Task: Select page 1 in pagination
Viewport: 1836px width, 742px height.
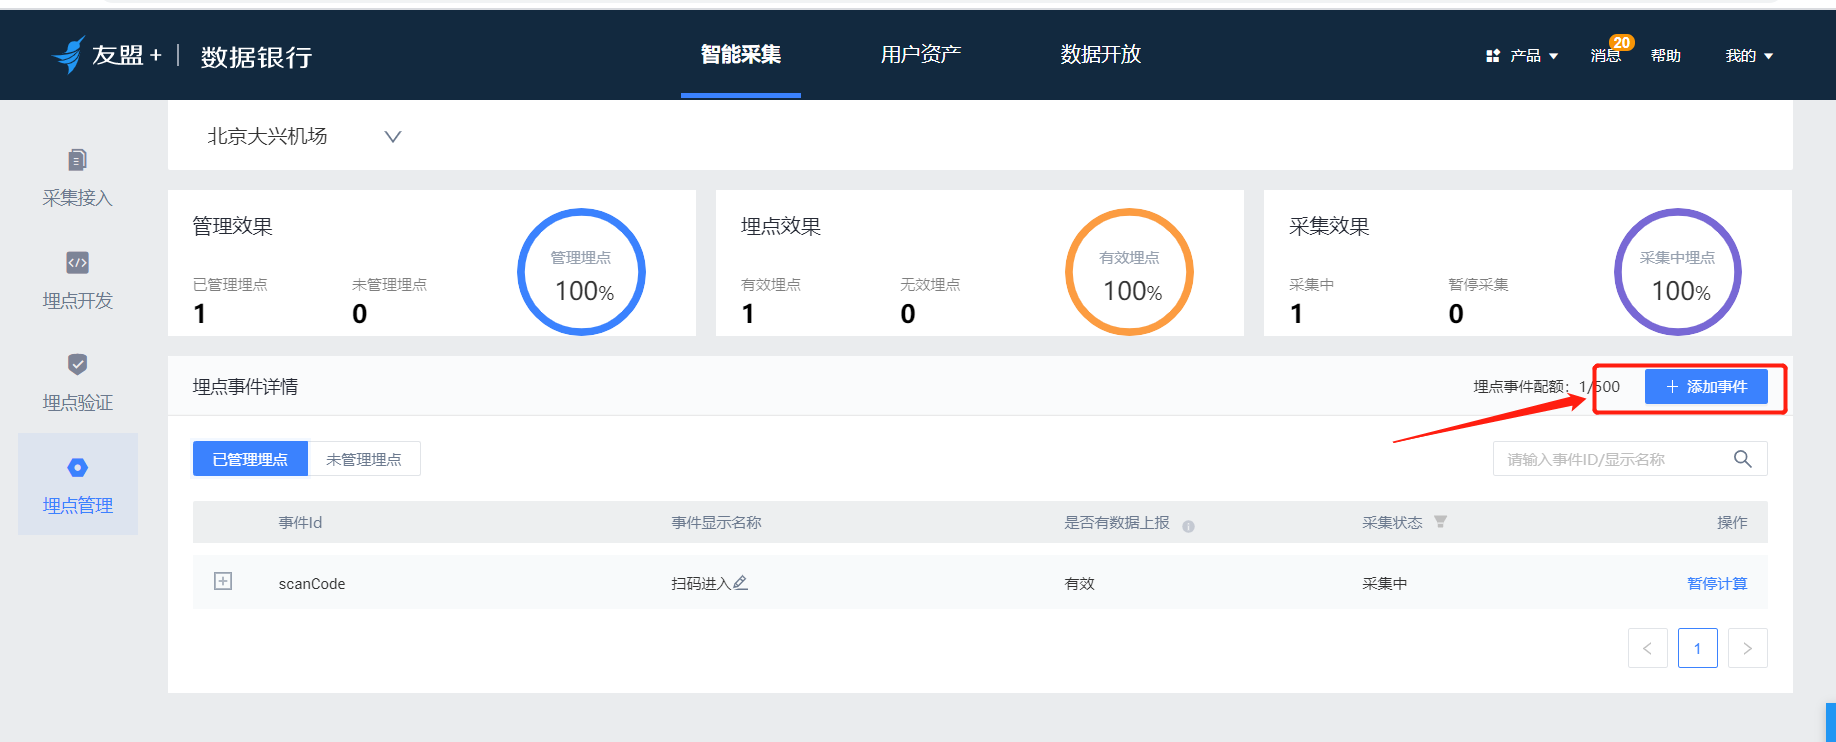Action: tap(1697, 648)
